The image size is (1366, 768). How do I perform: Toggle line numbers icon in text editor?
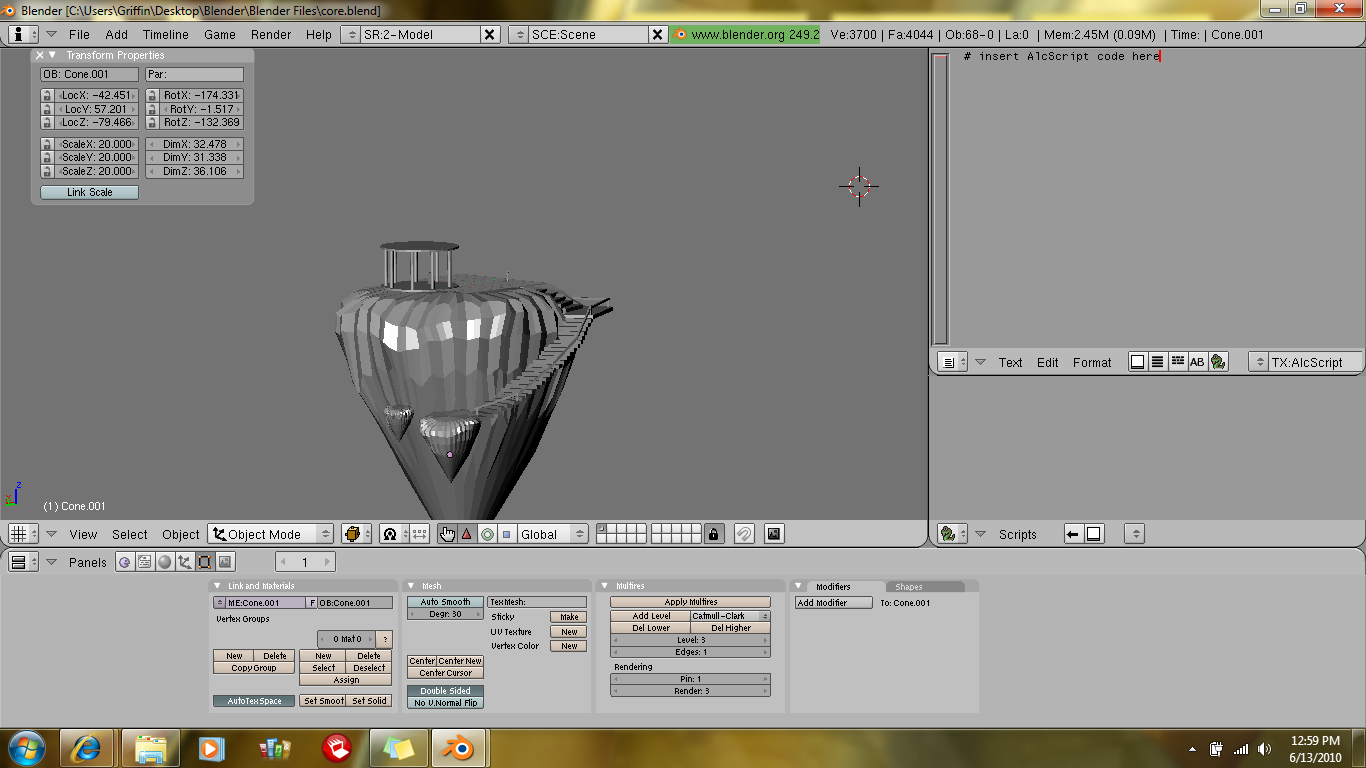1157,362
